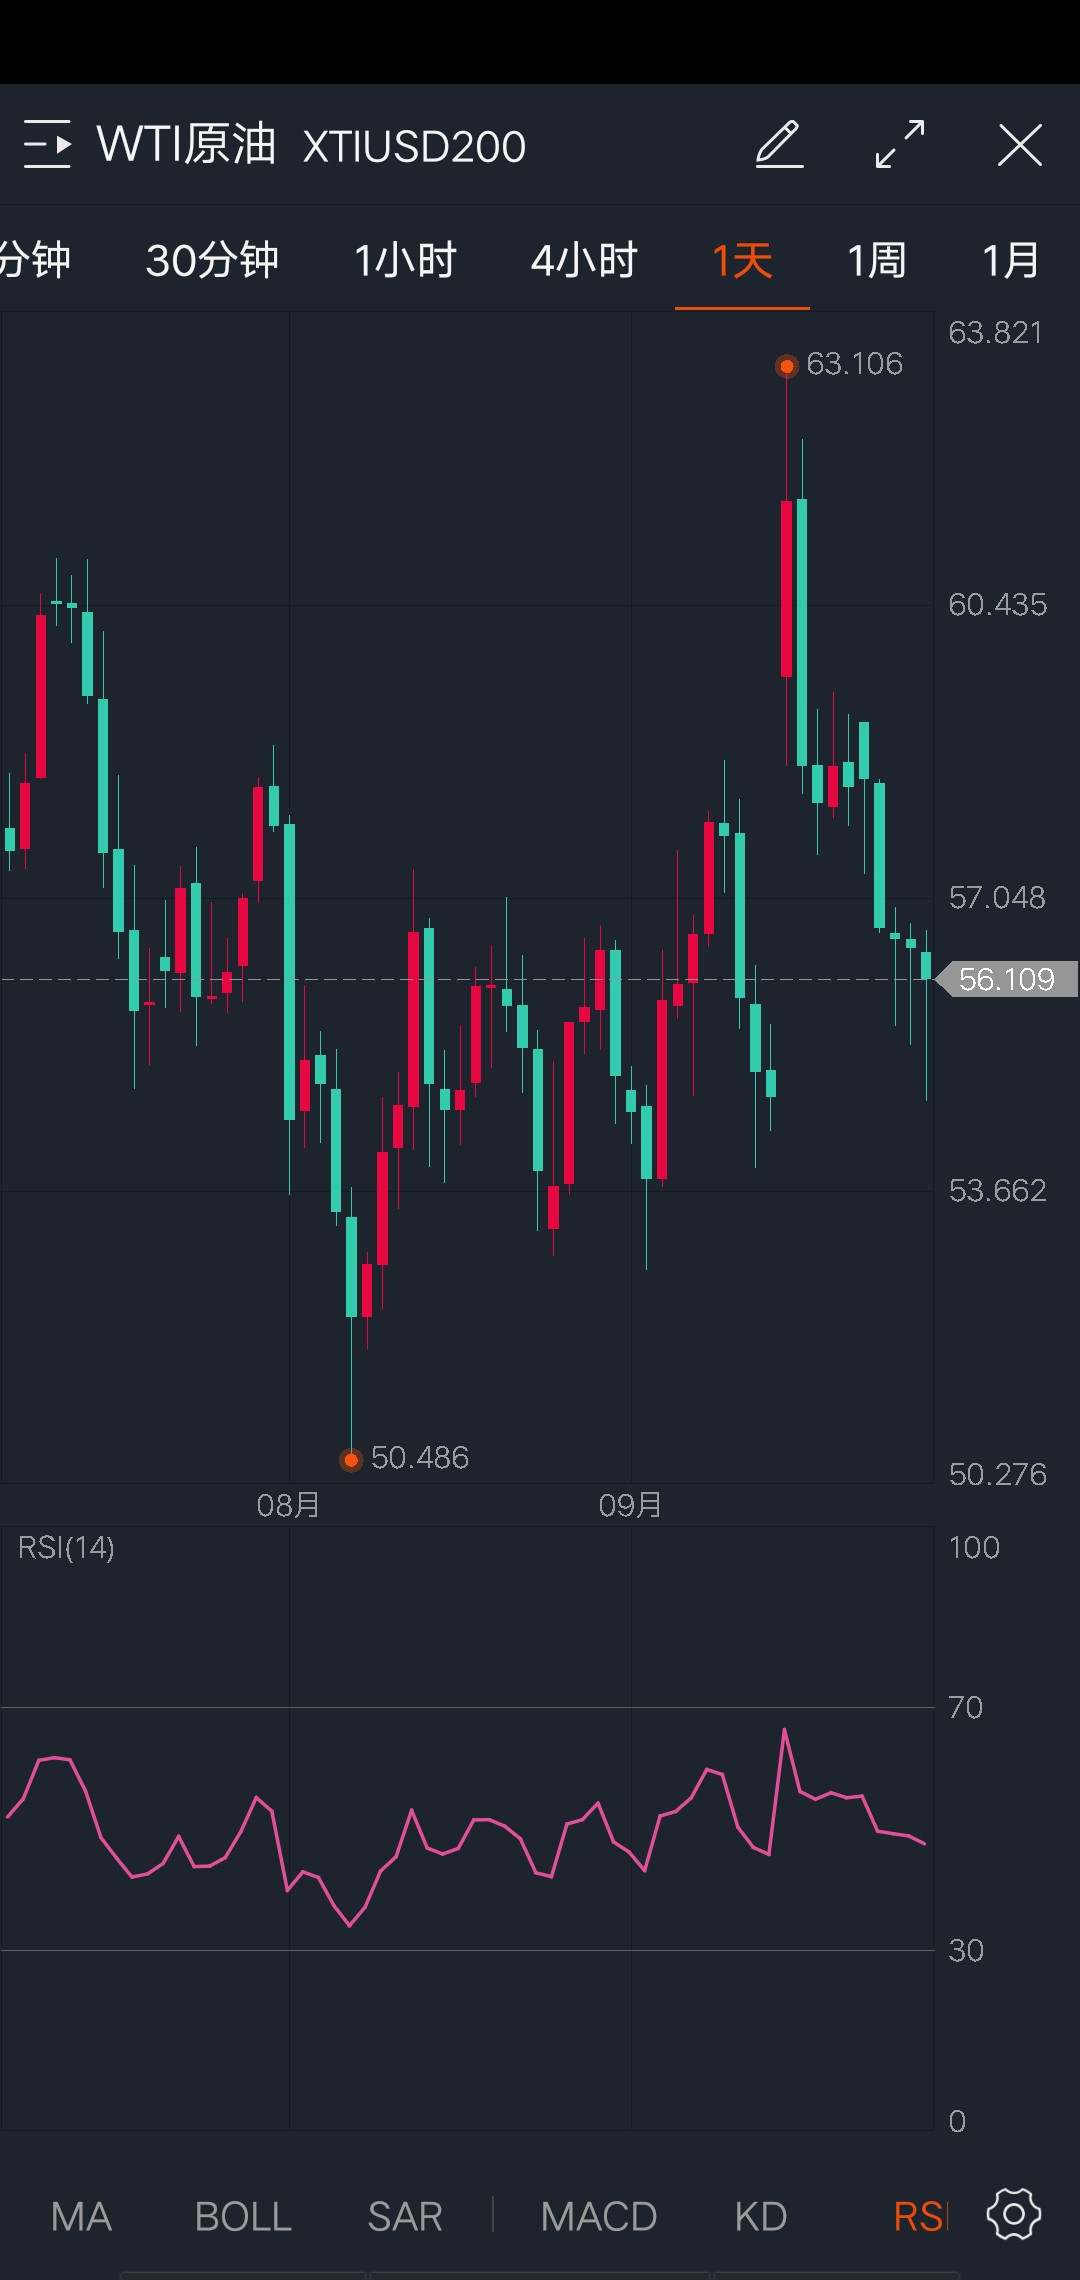
Task: Toggle the BOLL indicator
Action: click(243, 2217)
